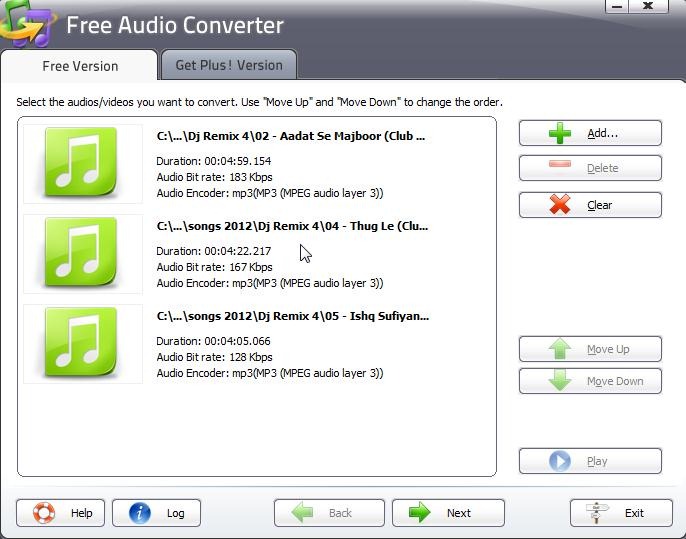Select the music thumbnail for Aadat Se Majboor
686x539 pixels.
pyautogui.click(x=81, y=162)
